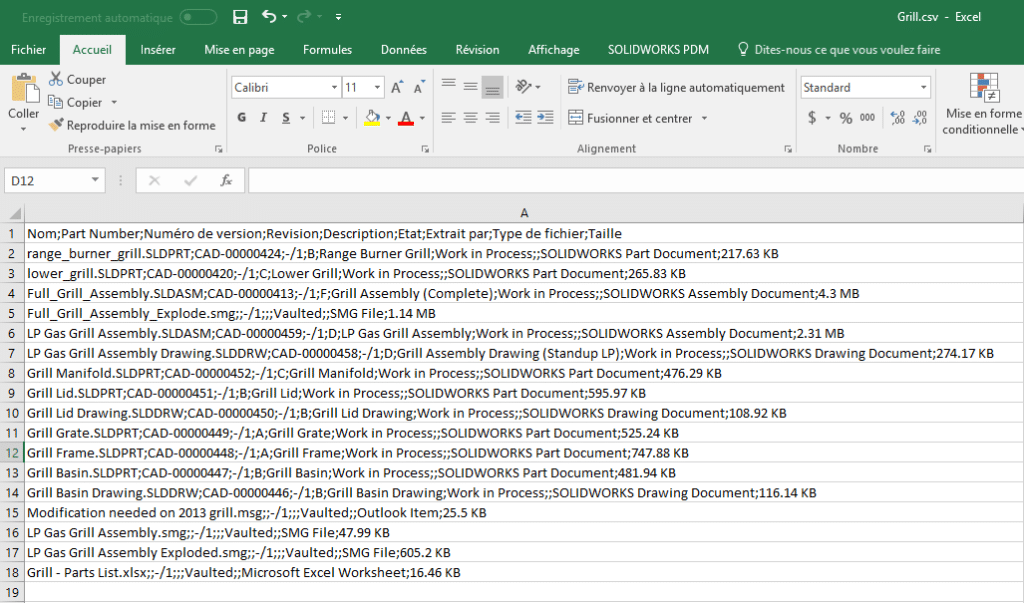
Task: Open undo history dropdown arrow
Action: pos(285,17)
